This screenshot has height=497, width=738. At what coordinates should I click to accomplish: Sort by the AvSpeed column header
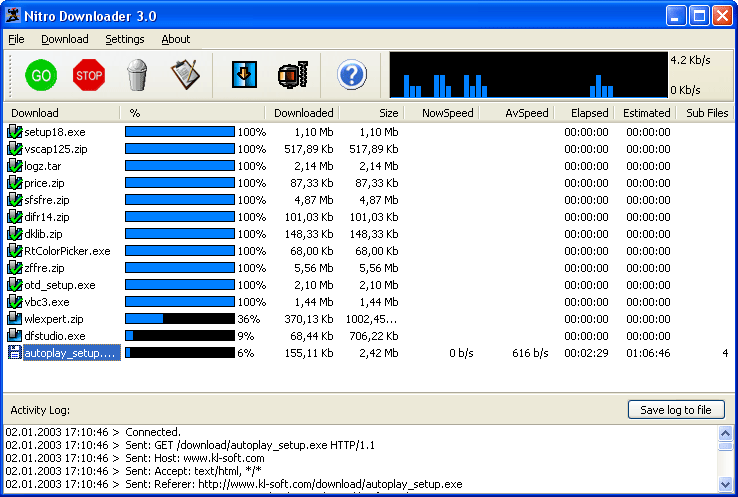click(516, 113)
